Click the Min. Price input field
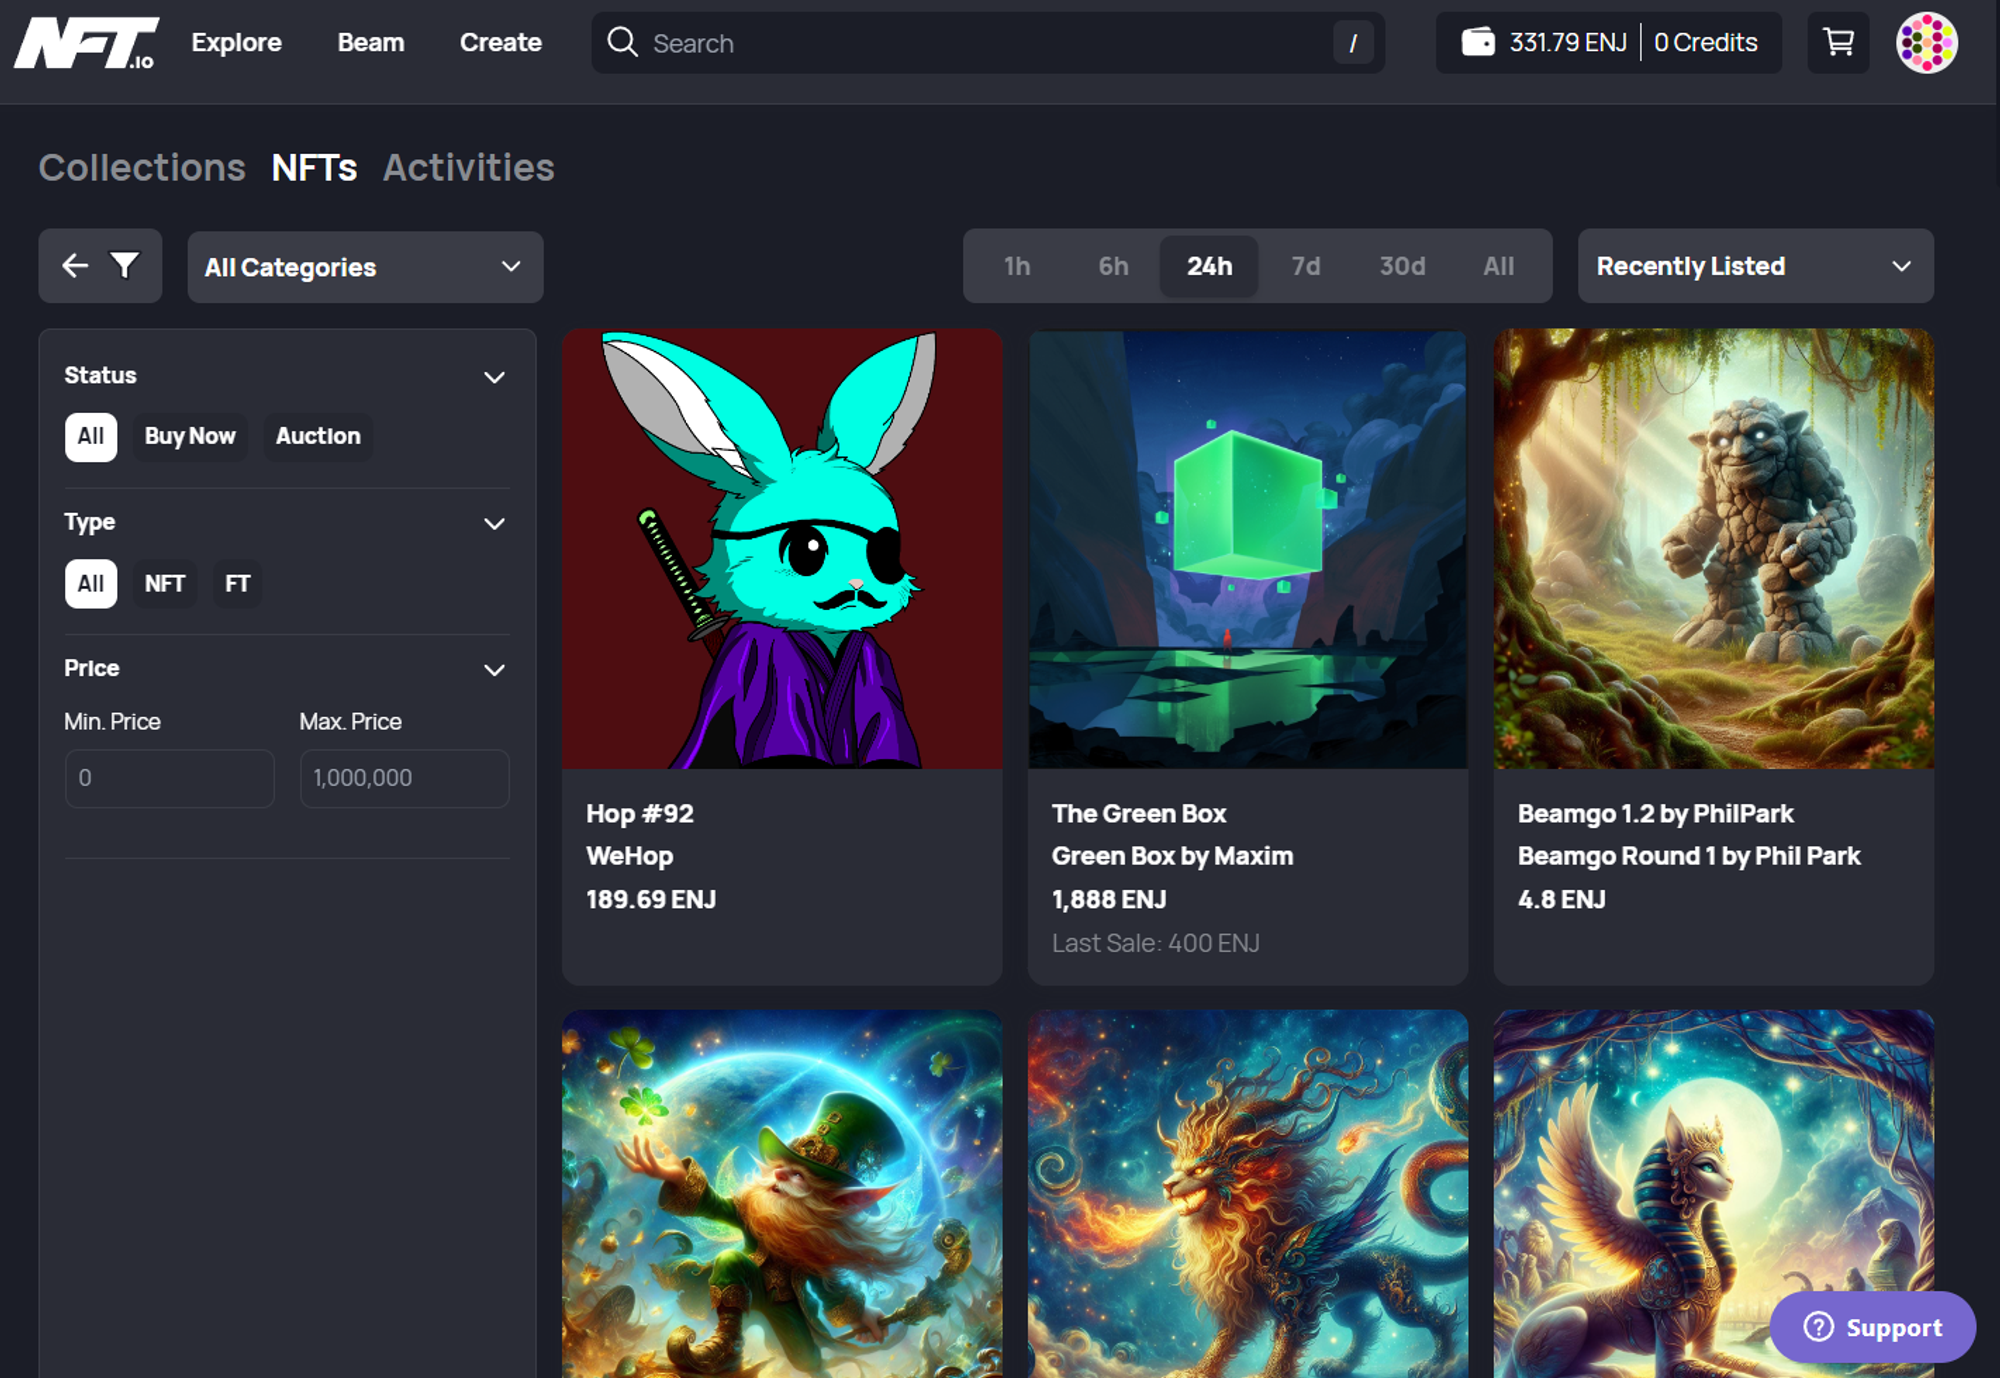 [170, 778]
